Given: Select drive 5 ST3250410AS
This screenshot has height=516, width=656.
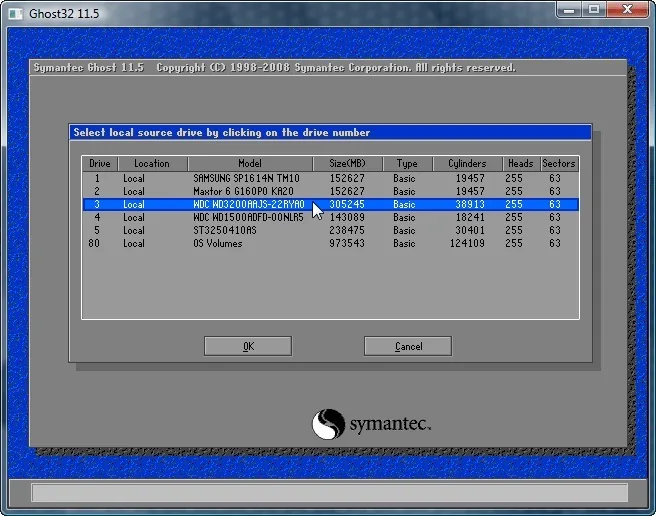Looking at the screenshot, I should 331,230.
